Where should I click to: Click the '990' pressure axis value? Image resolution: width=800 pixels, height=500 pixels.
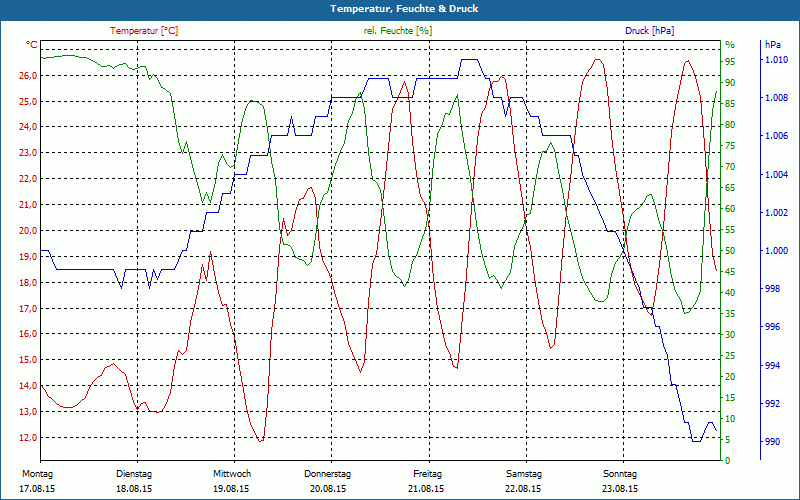[772, 441]
